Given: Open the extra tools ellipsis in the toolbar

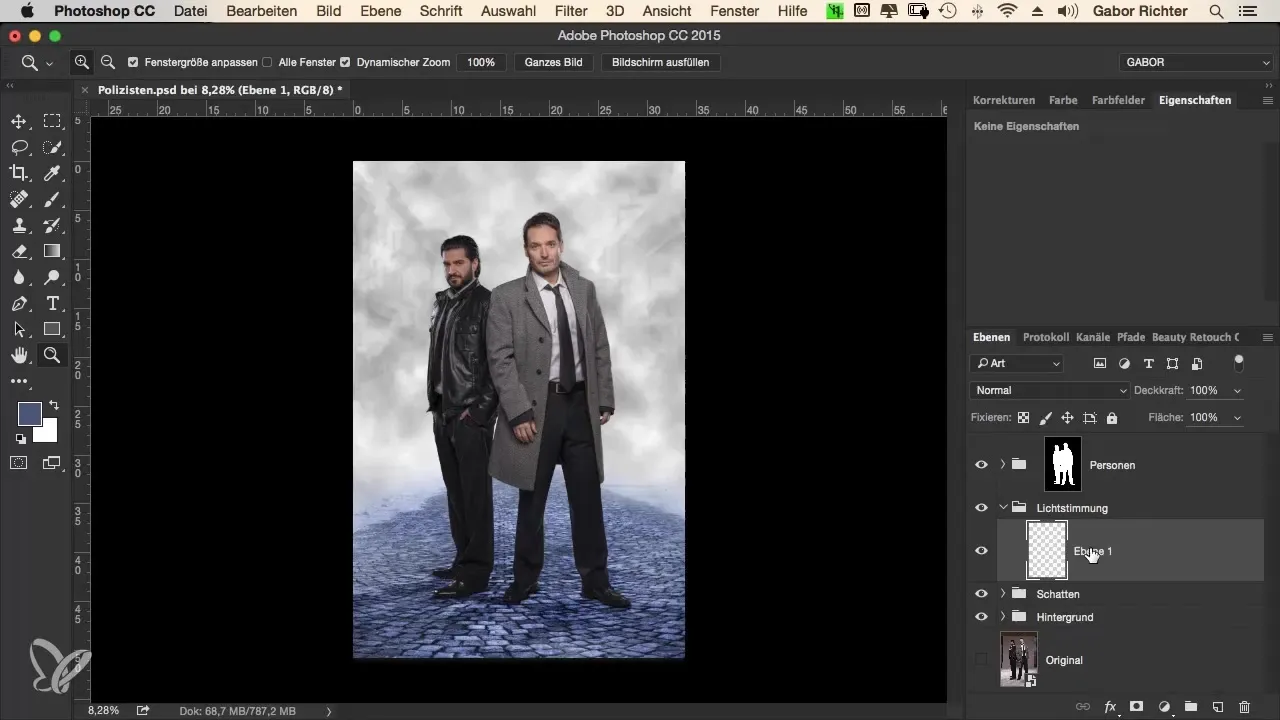Looking at the screenshot, I should click(18, 381).
